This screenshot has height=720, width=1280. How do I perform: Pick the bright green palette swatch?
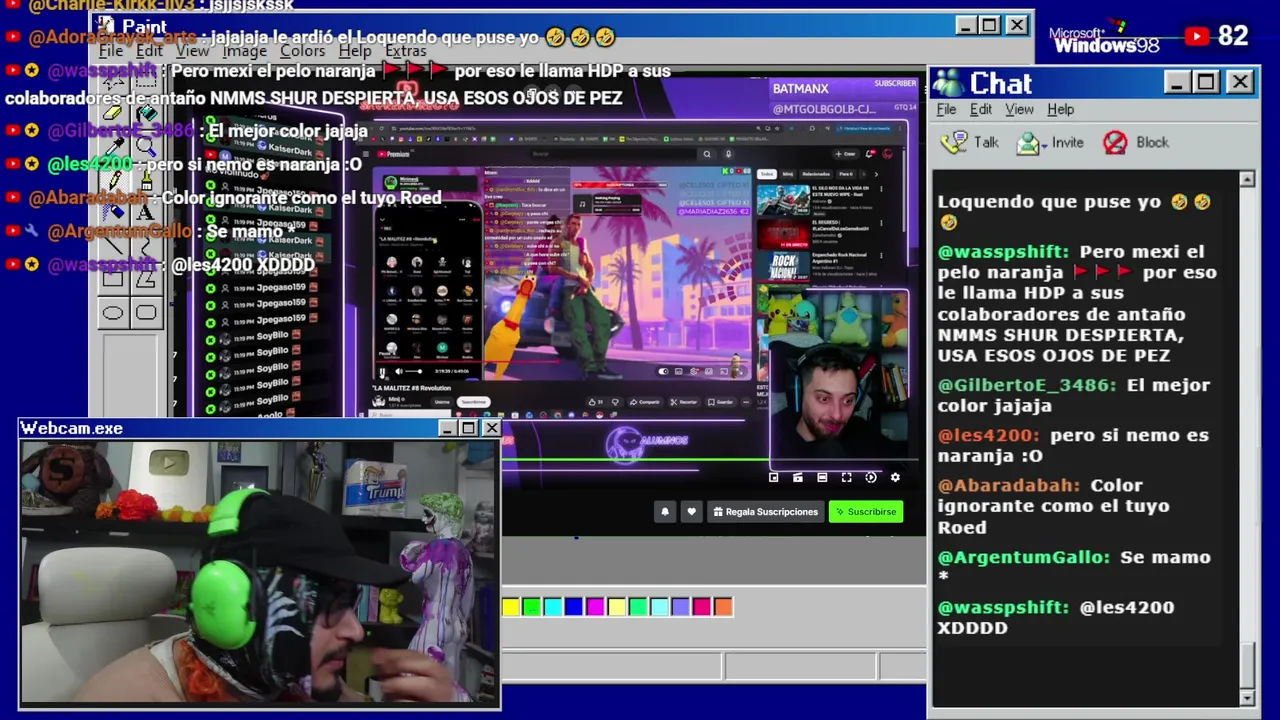pyautogui.click(x=532, y=606)
